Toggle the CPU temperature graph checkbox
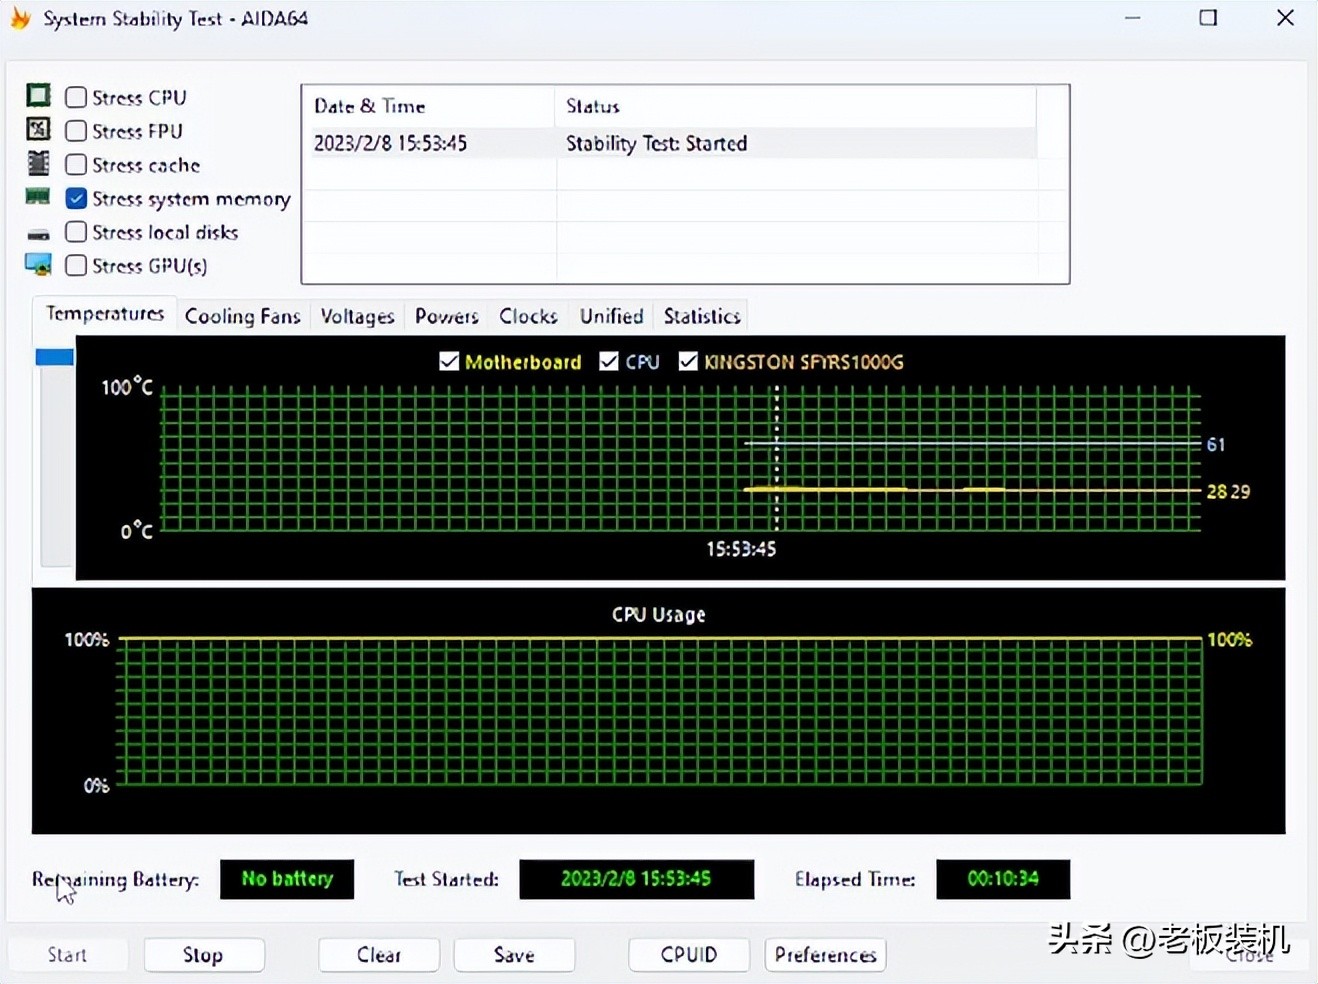 point(609,361)
